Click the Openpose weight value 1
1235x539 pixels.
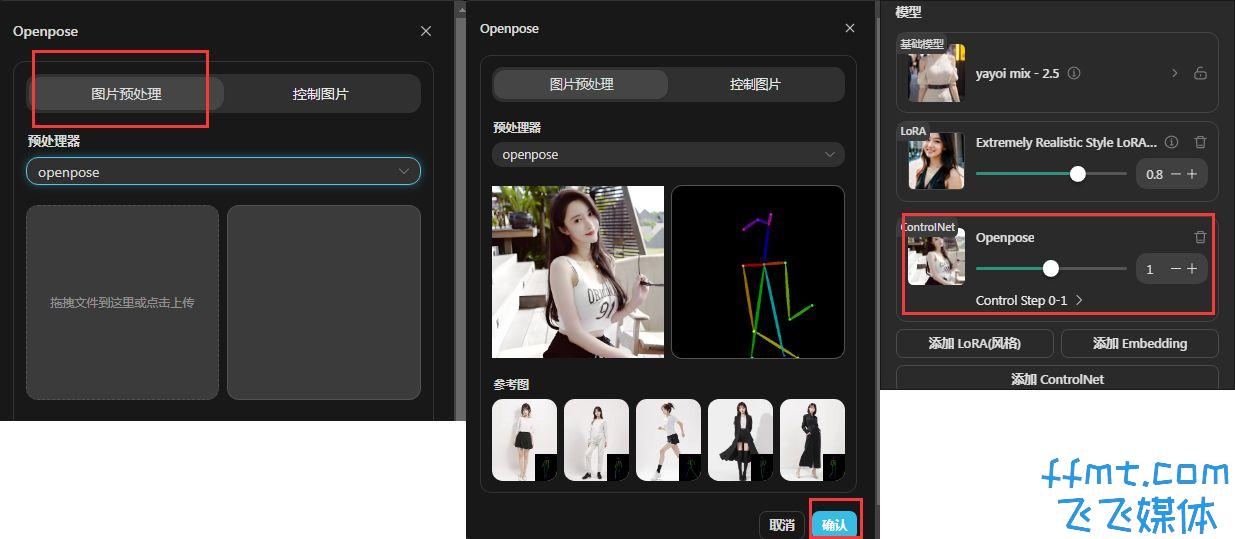(x=1150, y=269)
